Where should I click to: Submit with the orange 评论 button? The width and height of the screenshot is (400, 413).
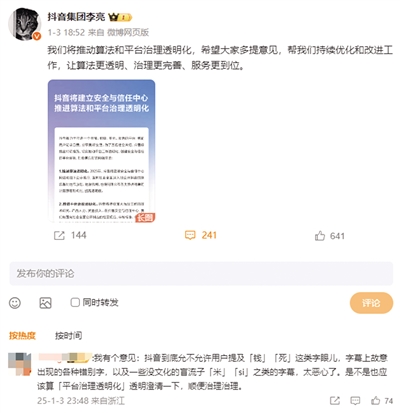pyautogui.click(x=371, y=303)
